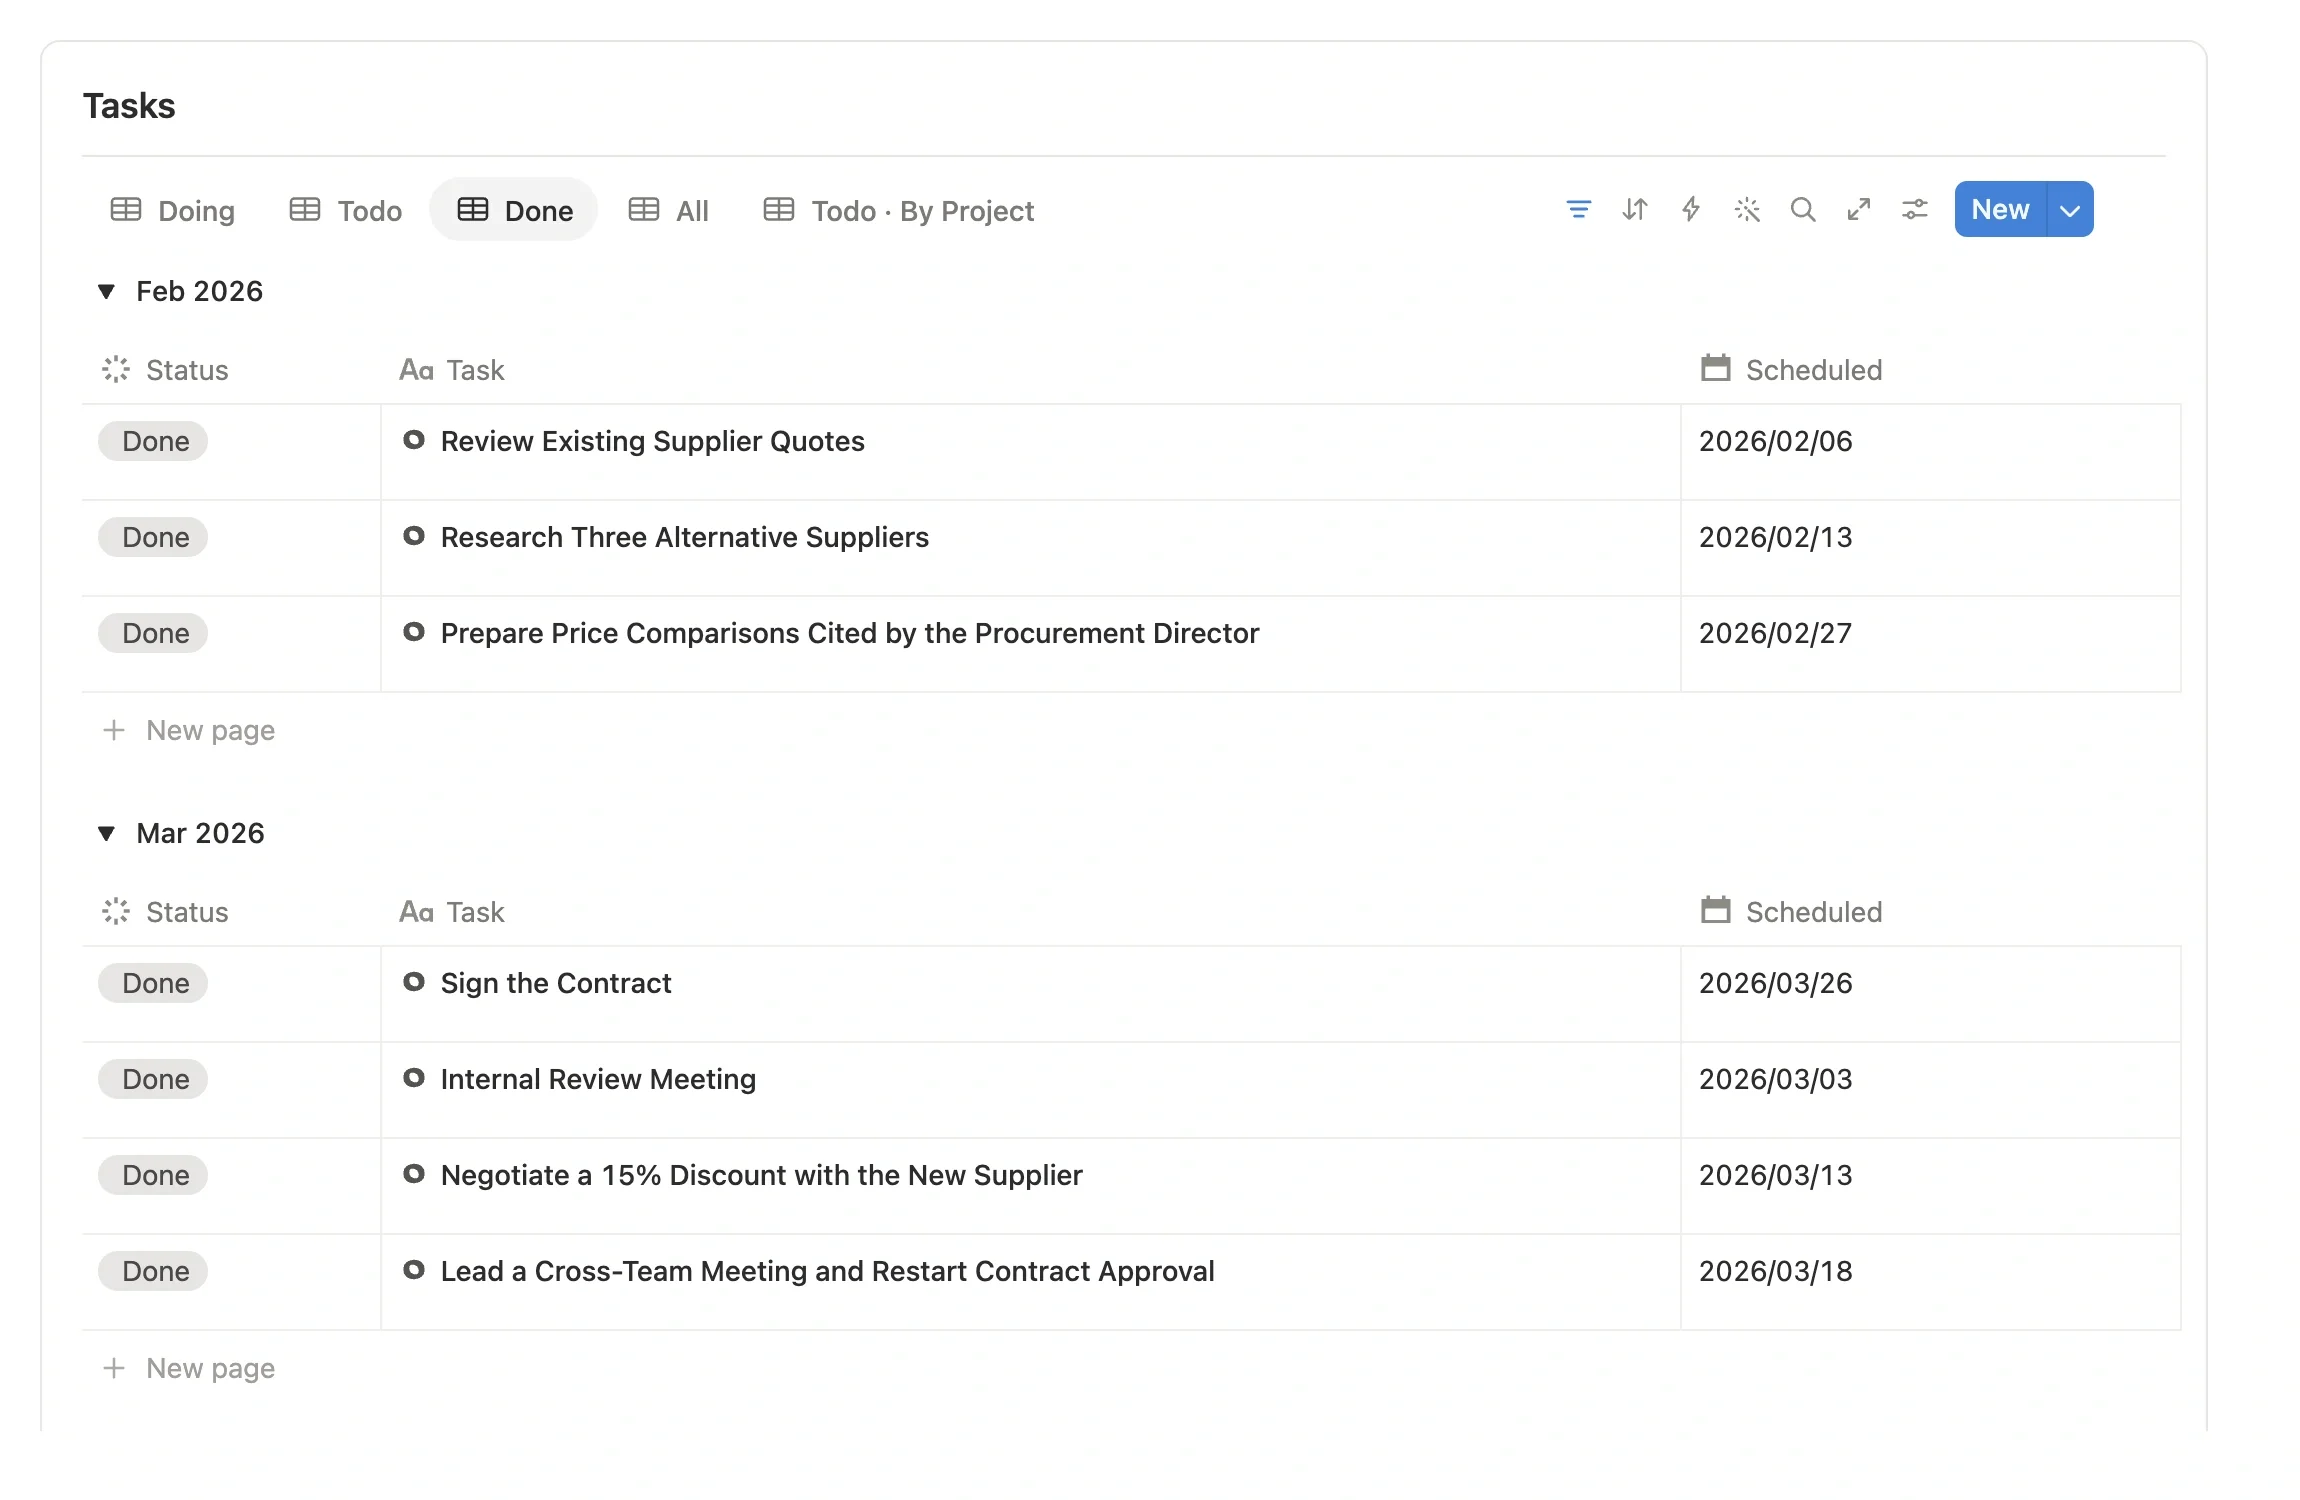Open search with the magnifier icon
The width and height of the screenshot is (2300, 1500).
pyautogui.click(x=1802, y=210)
